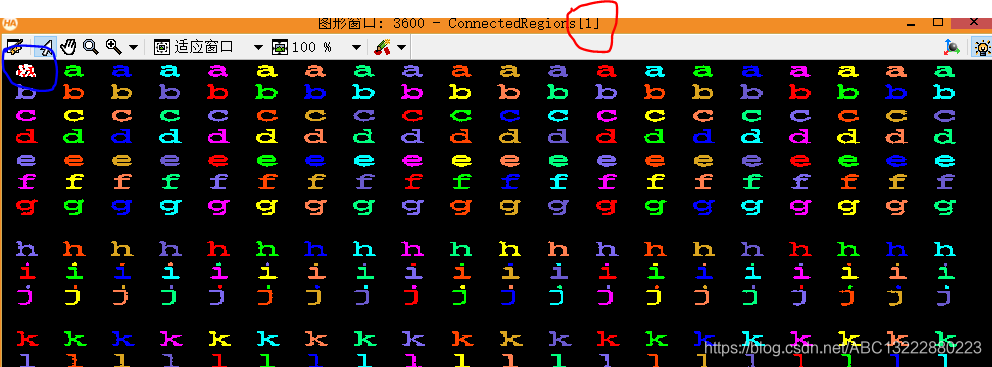Choose the hand move tool

tap(68, 47)
